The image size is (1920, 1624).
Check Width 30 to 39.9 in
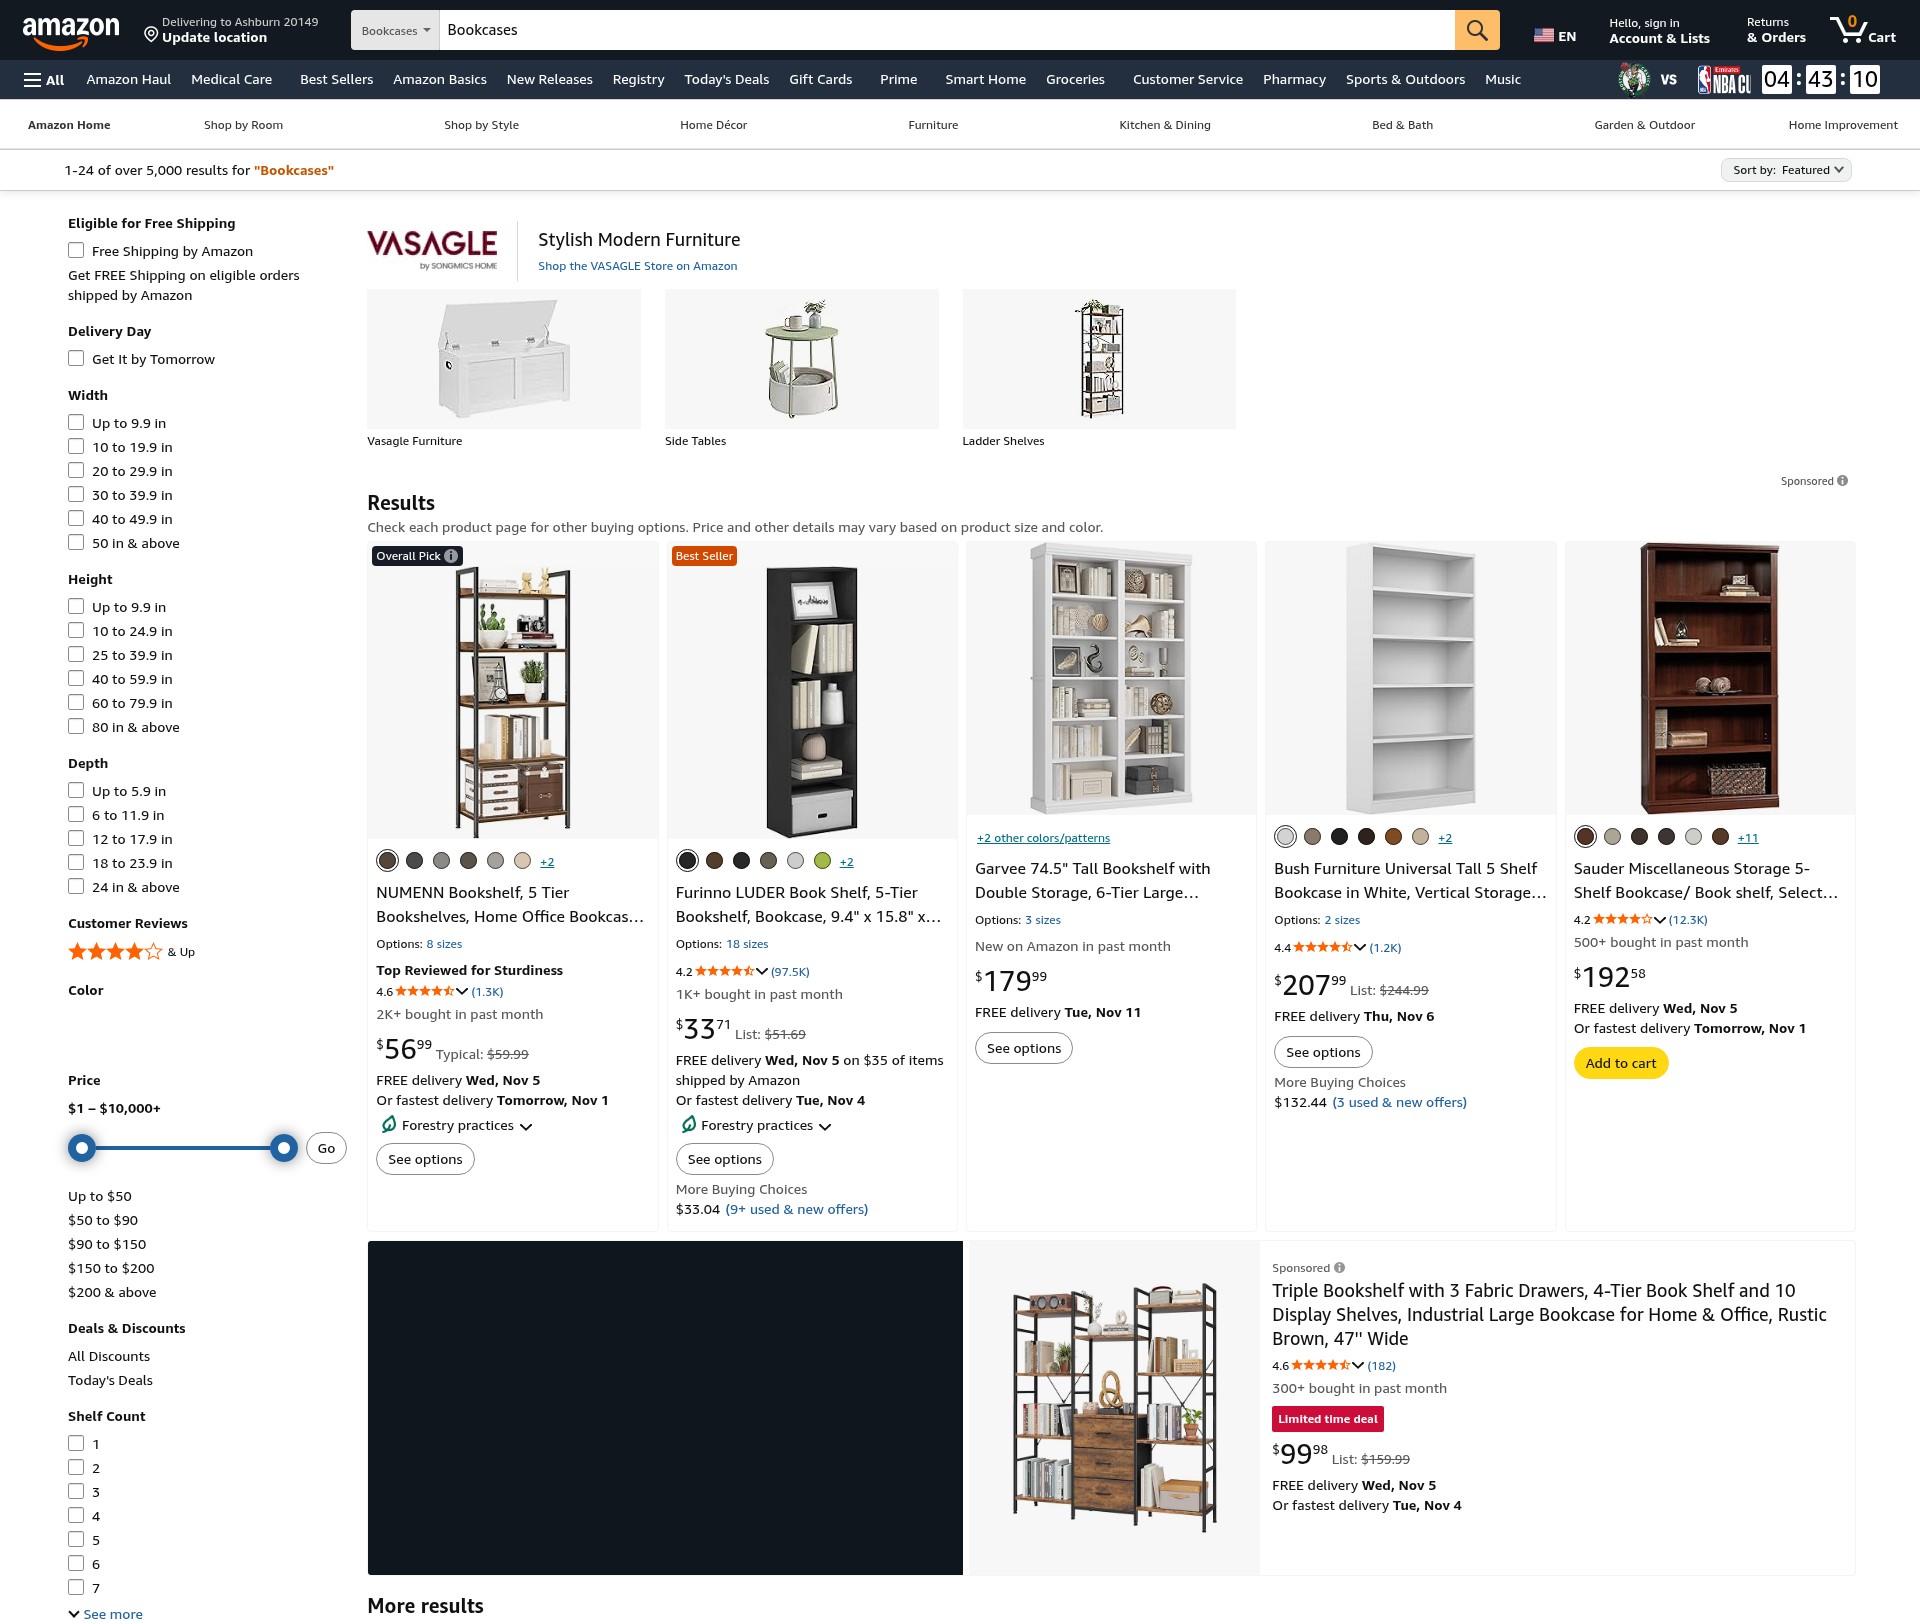tap(76, 495)
